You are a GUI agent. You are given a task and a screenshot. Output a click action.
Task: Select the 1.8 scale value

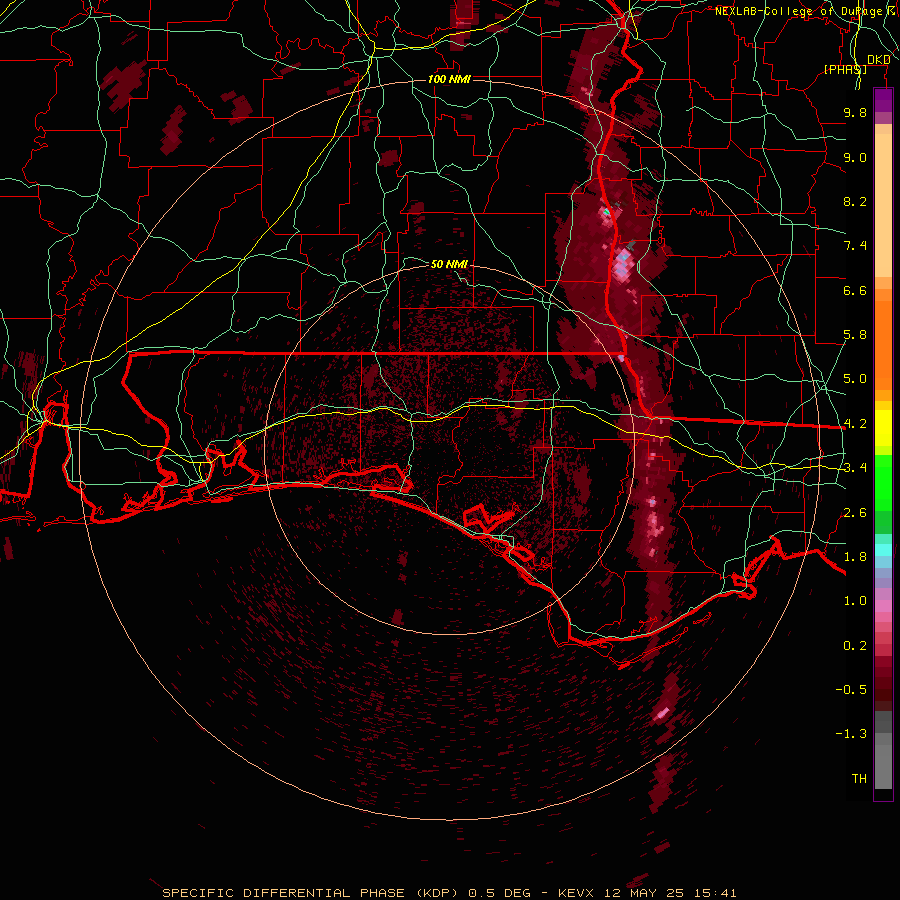tap(855, 557)
